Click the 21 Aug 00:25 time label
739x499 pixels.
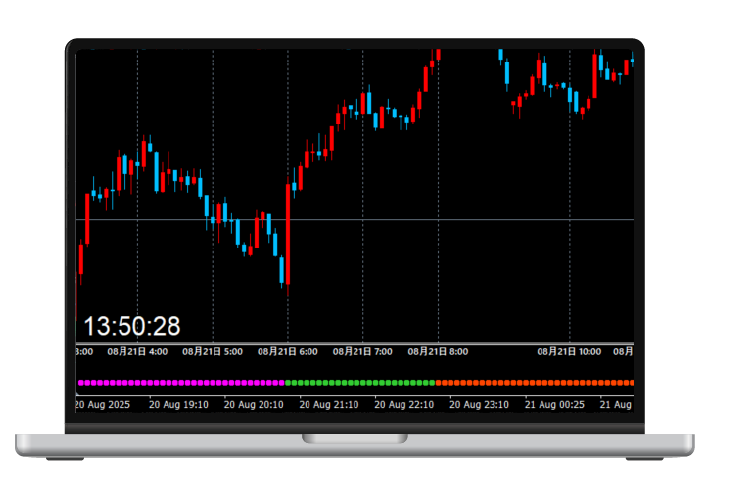[554, 405]
